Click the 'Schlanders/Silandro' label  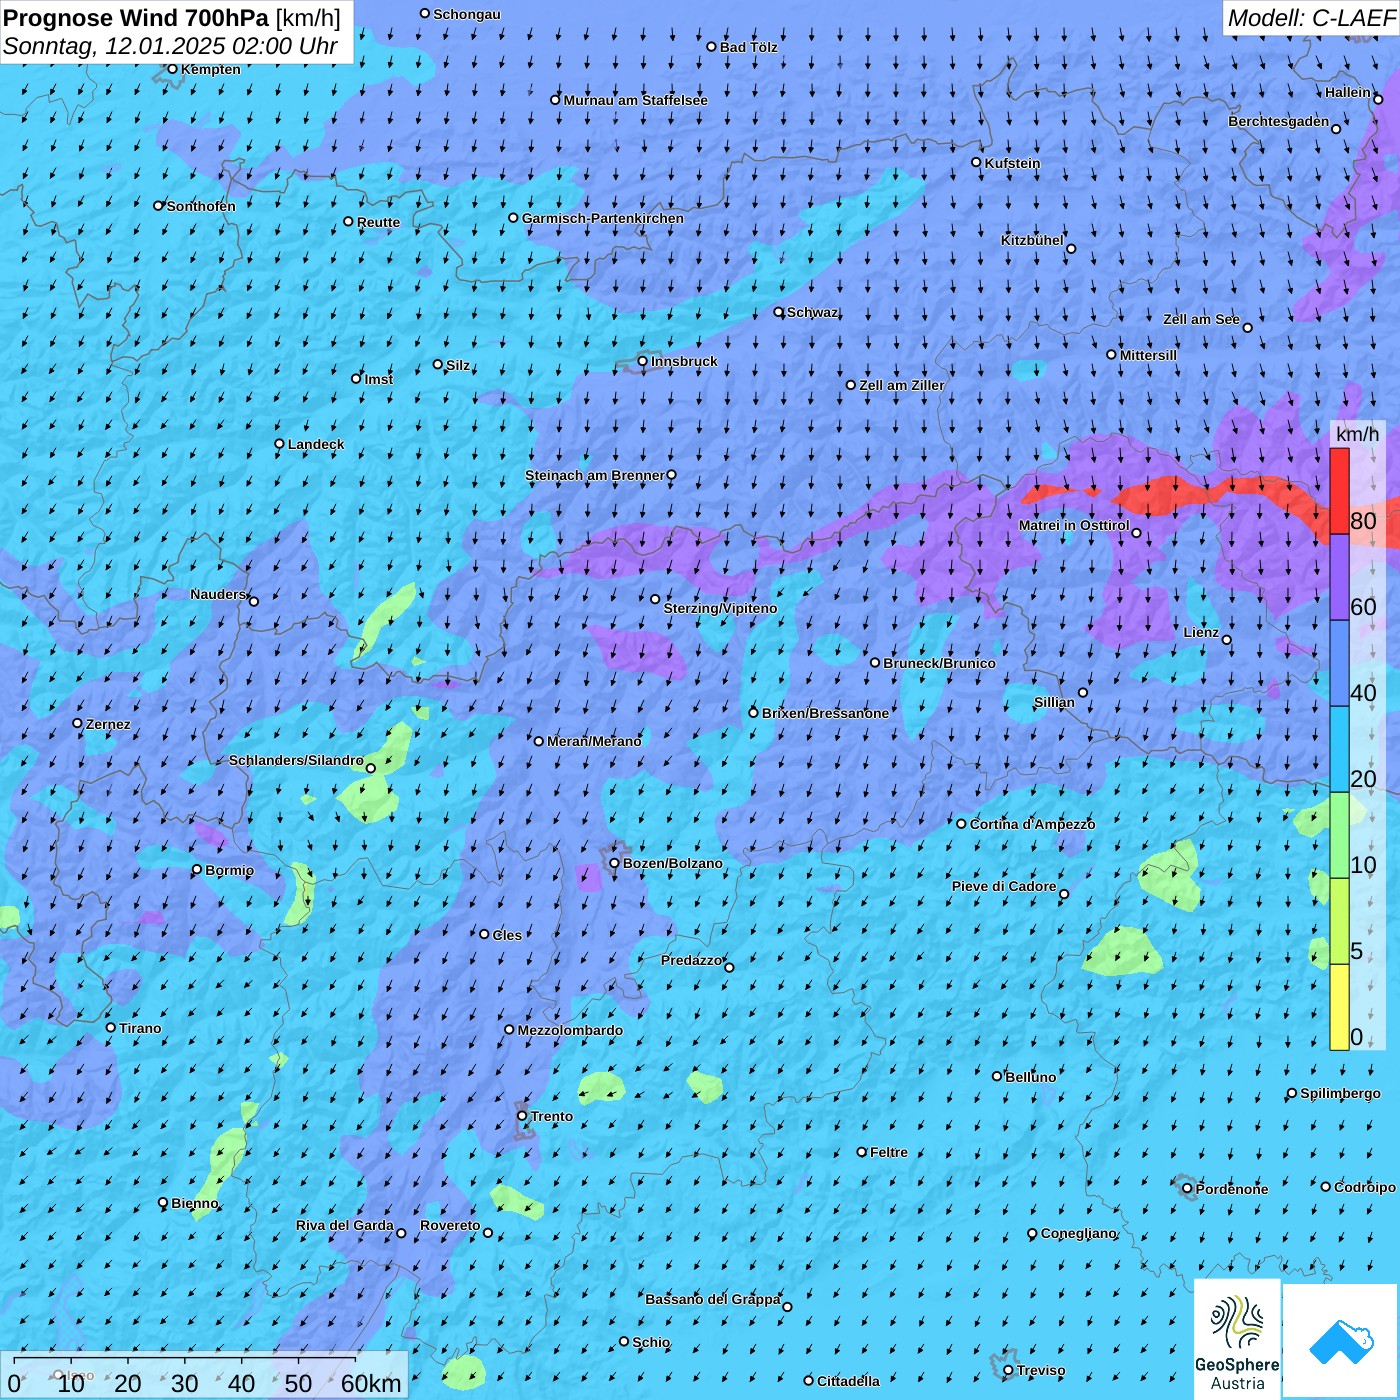coord(296,760)
